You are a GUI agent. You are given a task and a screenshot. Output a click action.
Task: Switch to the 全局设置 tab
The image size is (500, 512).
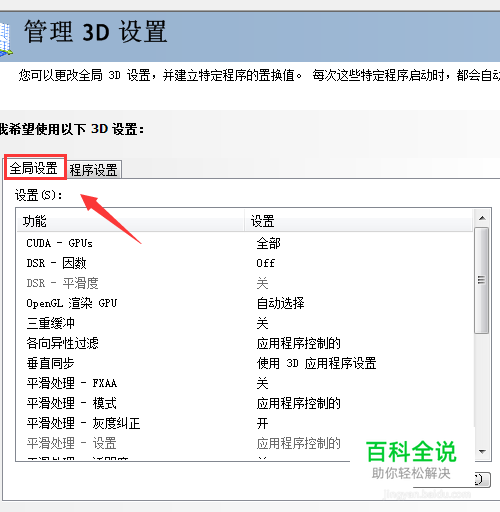35,168
